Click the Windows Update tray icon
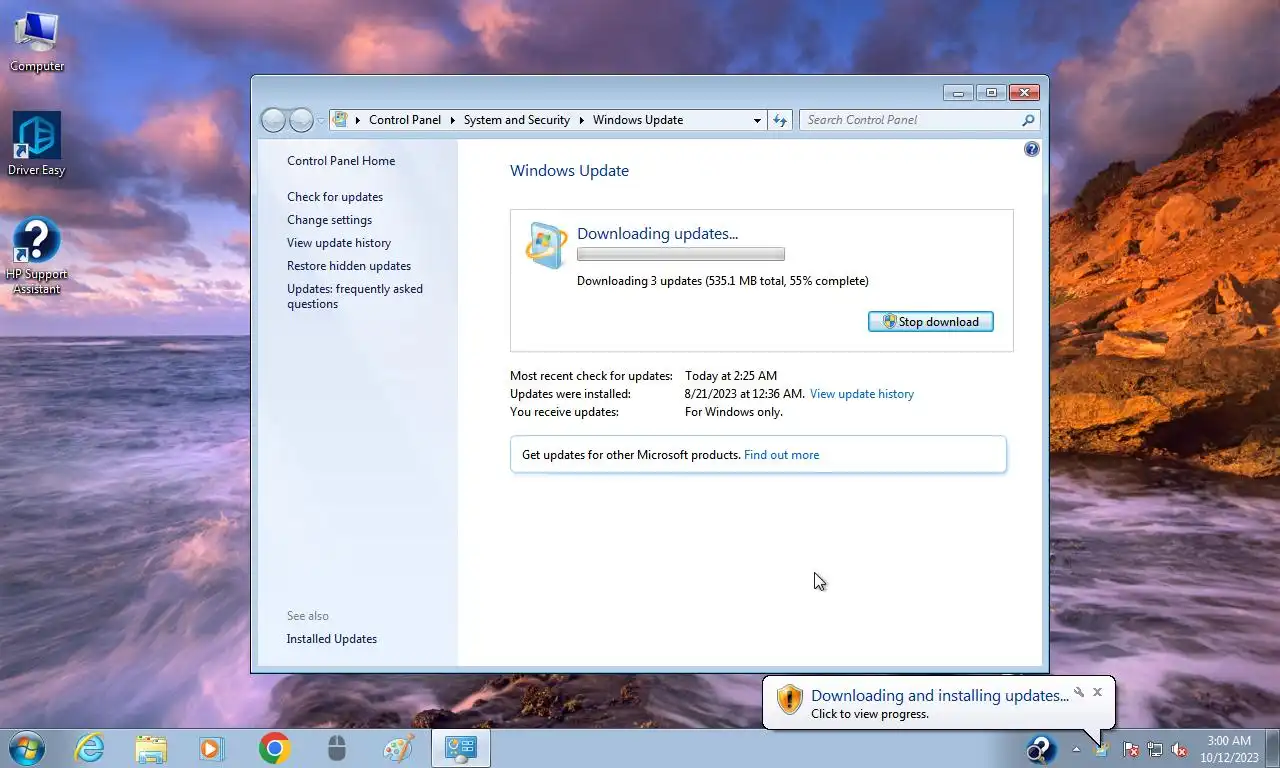The image size is (1280, 768). pos(1102,749)
